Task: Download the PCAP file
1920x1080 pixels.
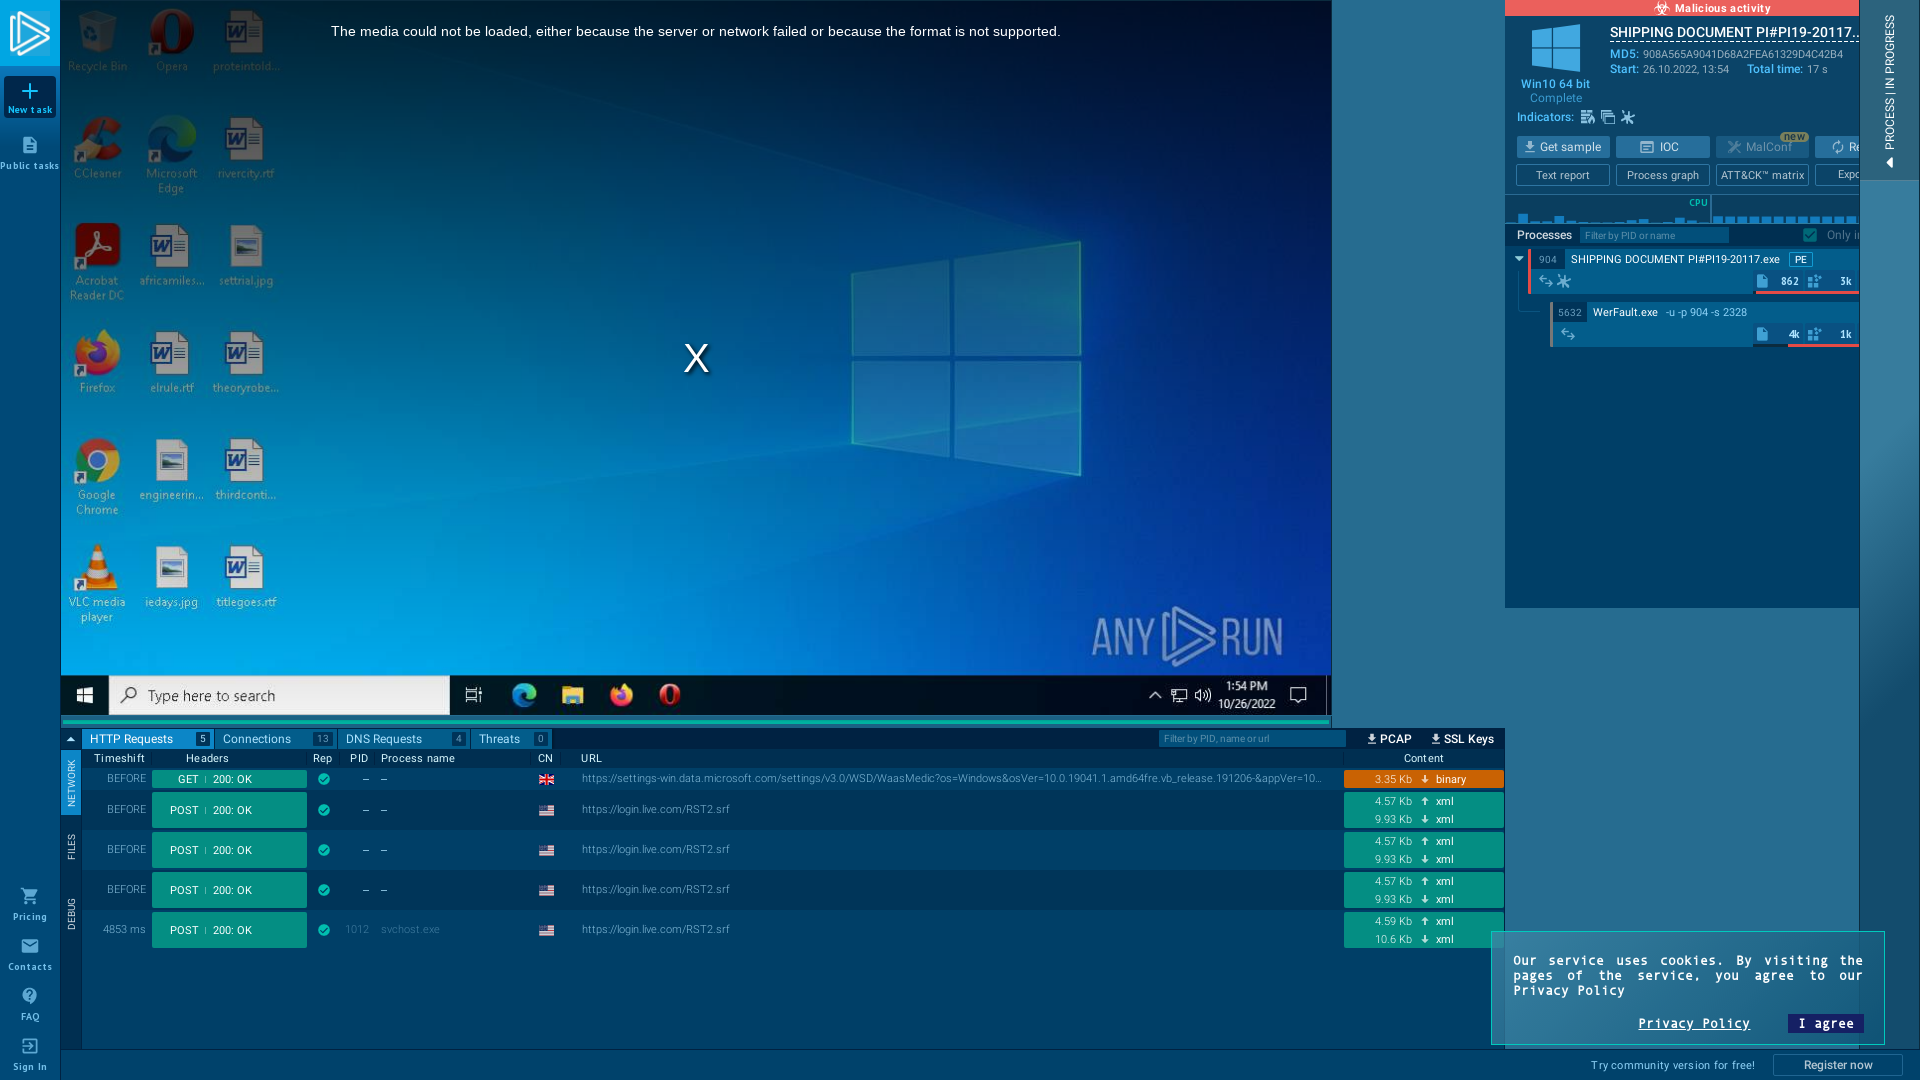Action: point(1388,739)
